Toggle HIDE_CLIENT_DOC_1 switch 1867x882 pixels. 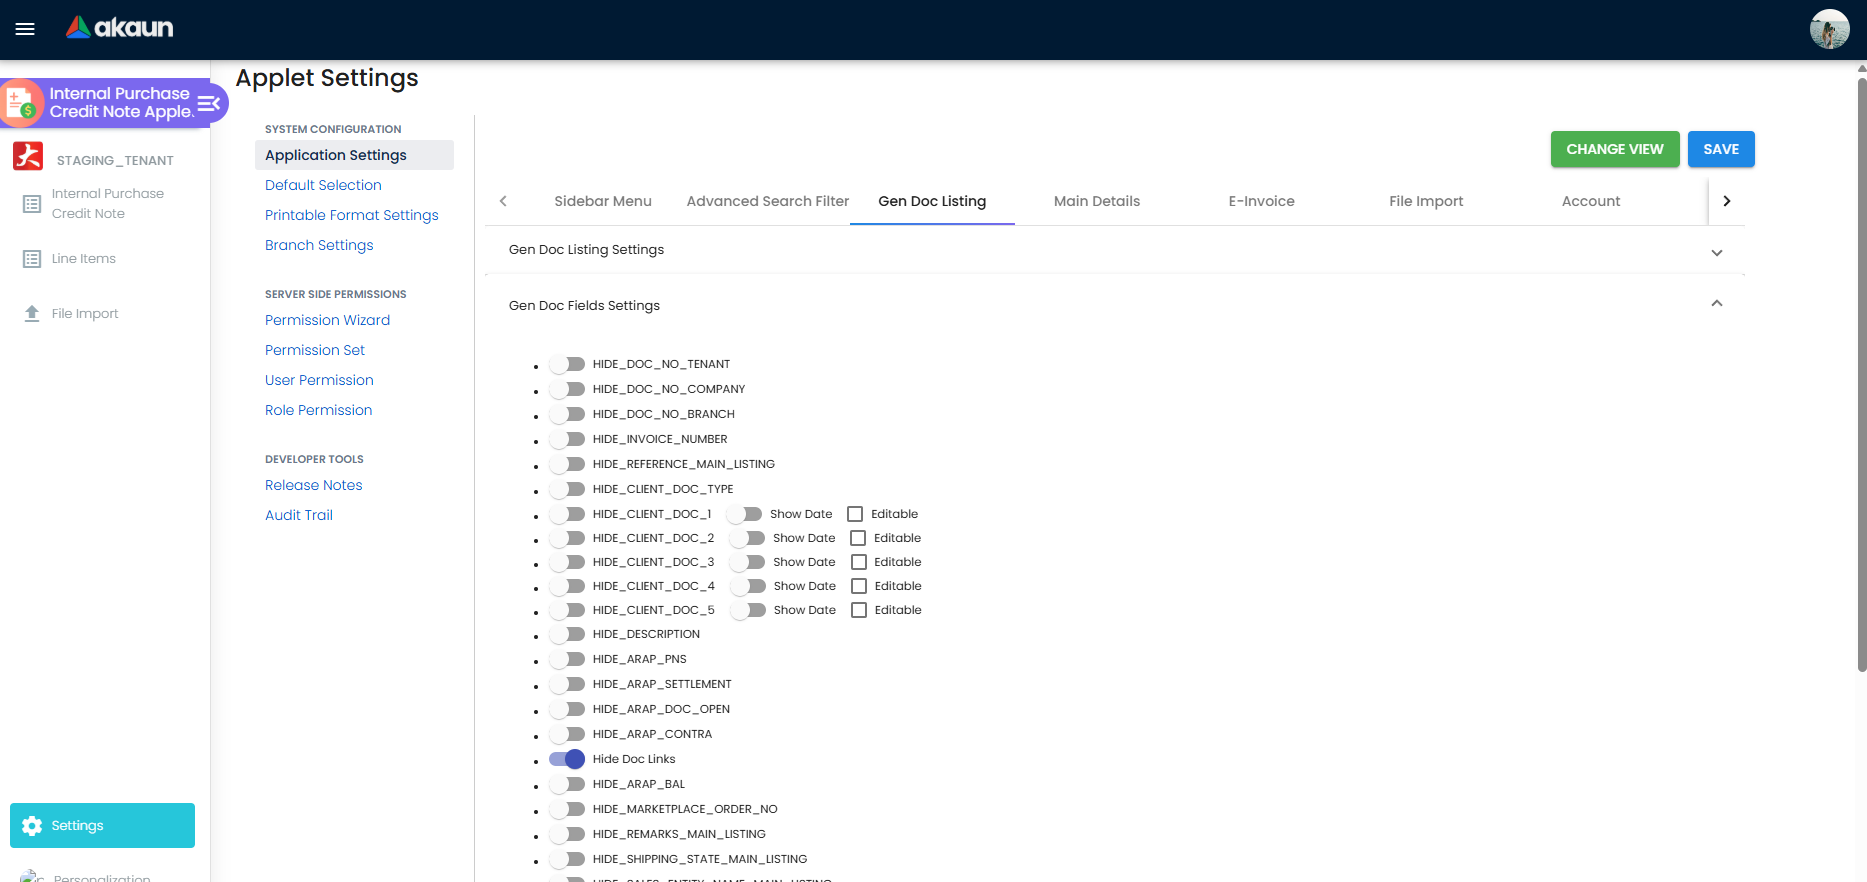tap(567, 514)
